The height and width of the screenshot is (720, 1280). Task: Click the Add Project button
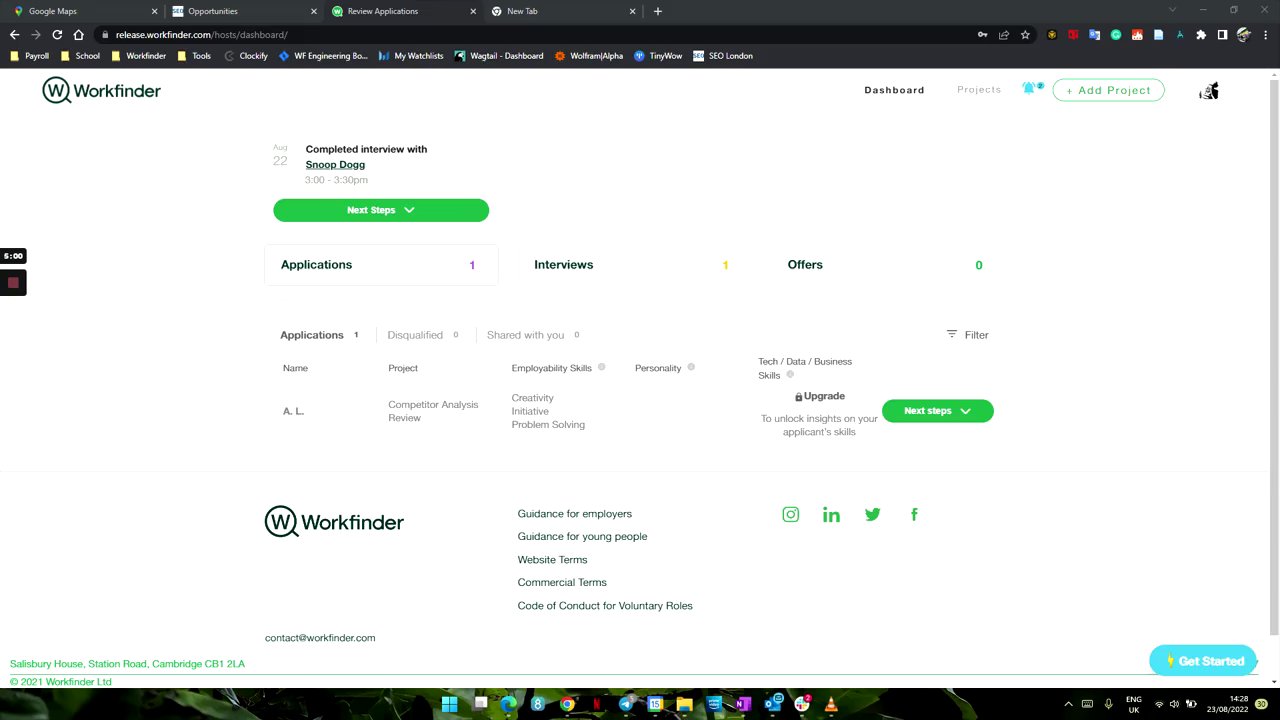click(x=1108, y=90)
